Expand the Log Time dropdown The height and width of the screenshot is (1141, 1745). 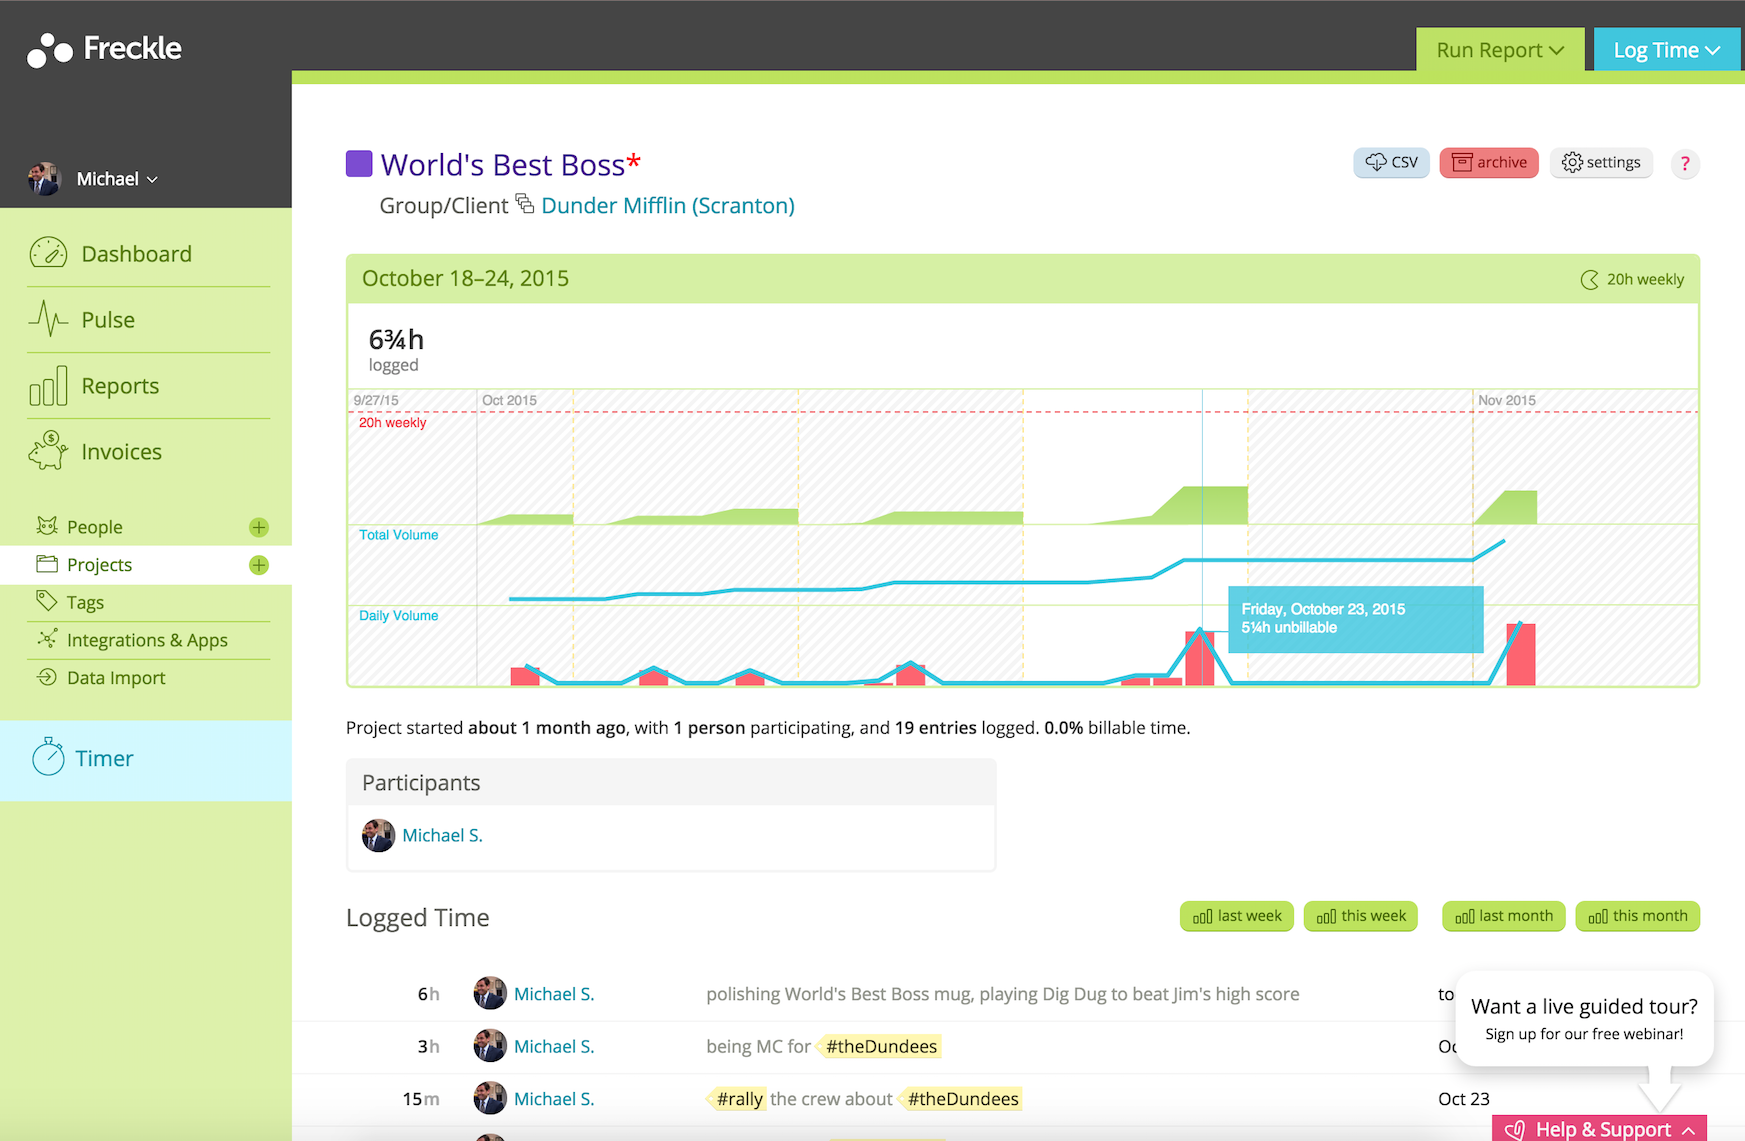point(1665,48)
